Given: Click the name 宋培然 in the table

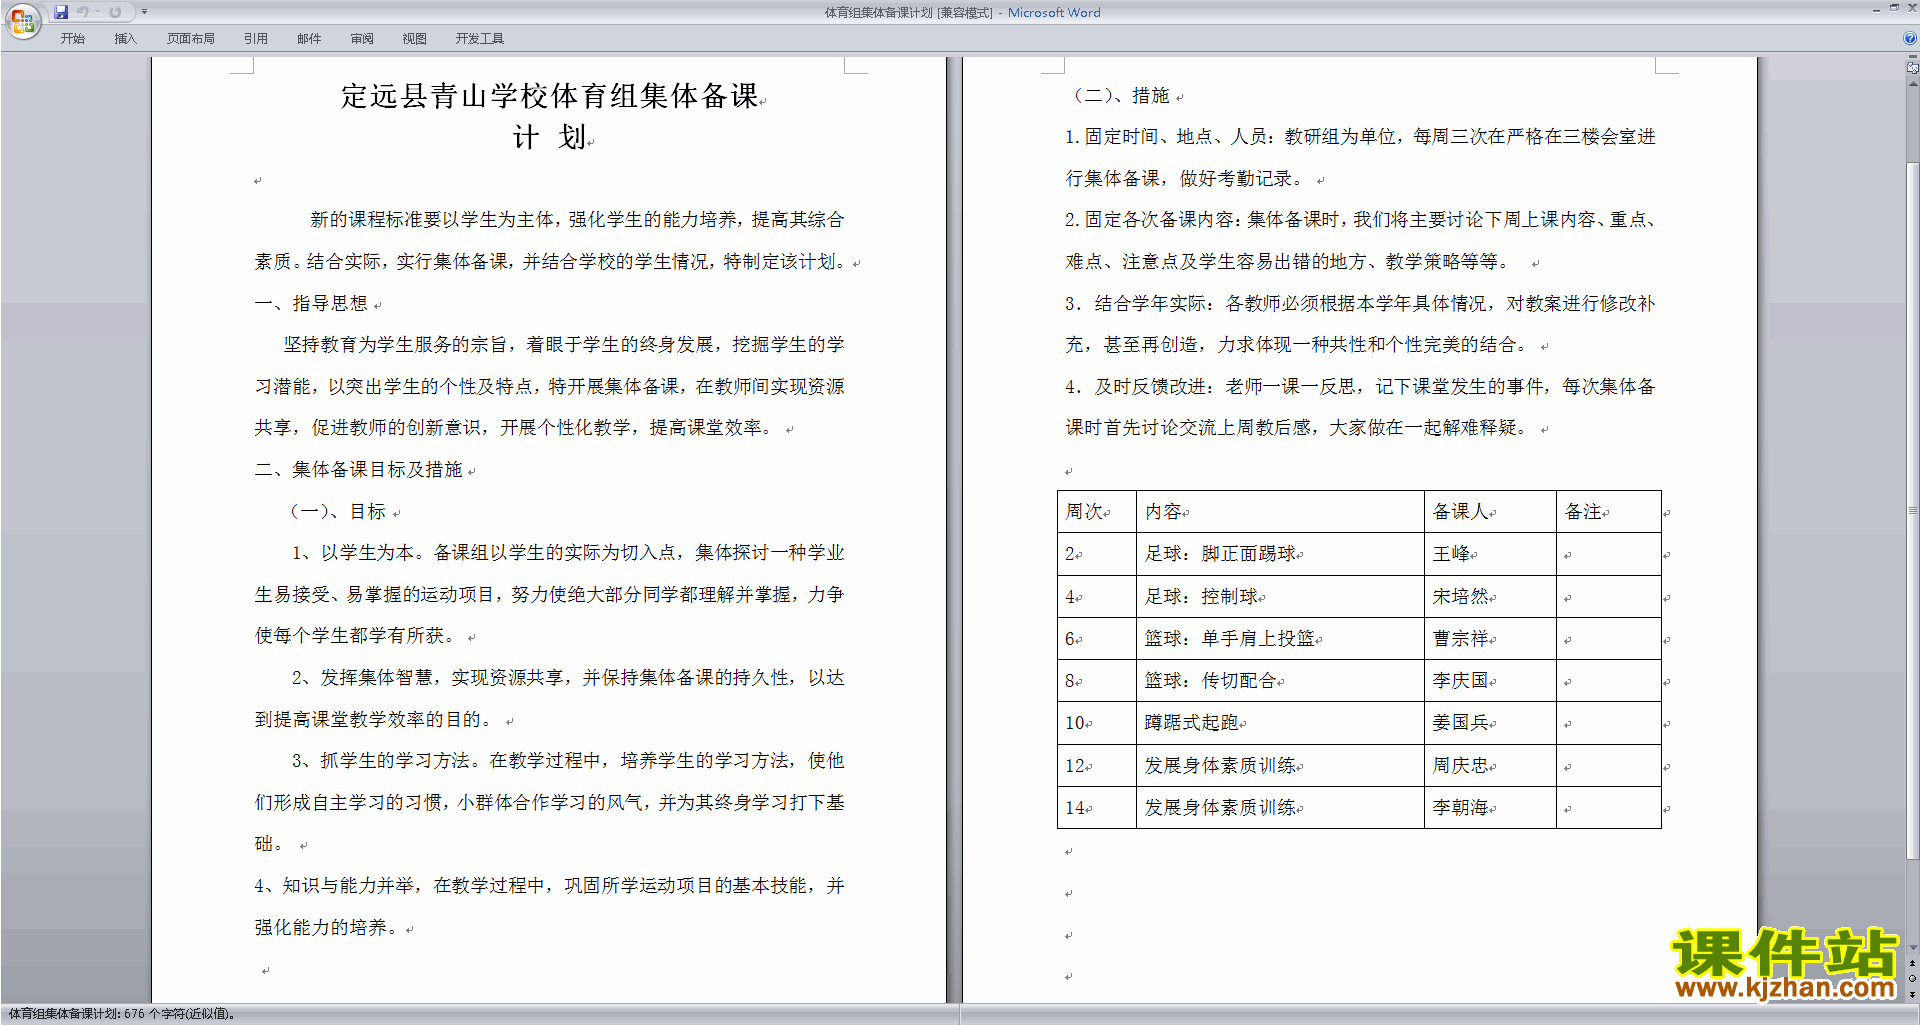Looking at the screenshot, I should point(1461,596).
